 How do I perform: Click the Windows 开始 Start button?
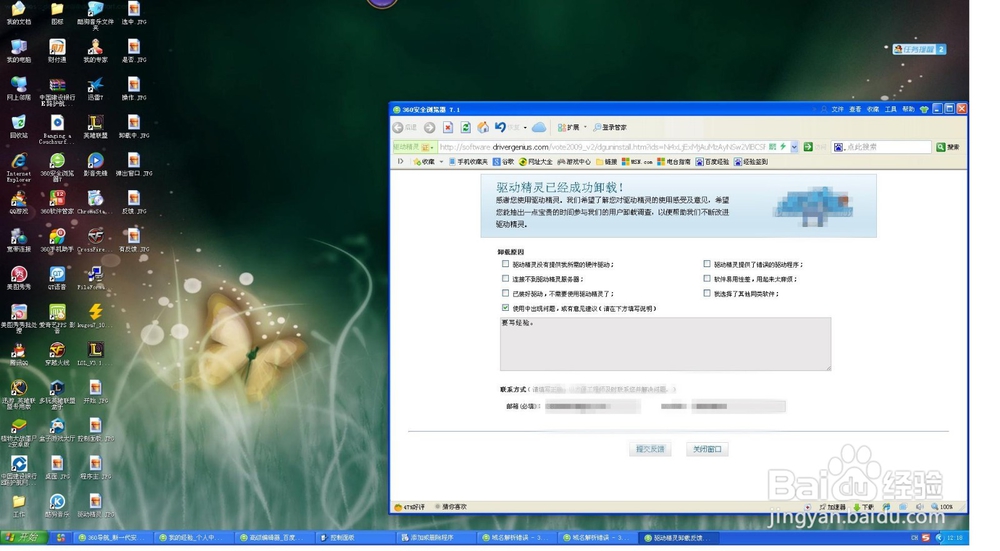click(24, 538)
